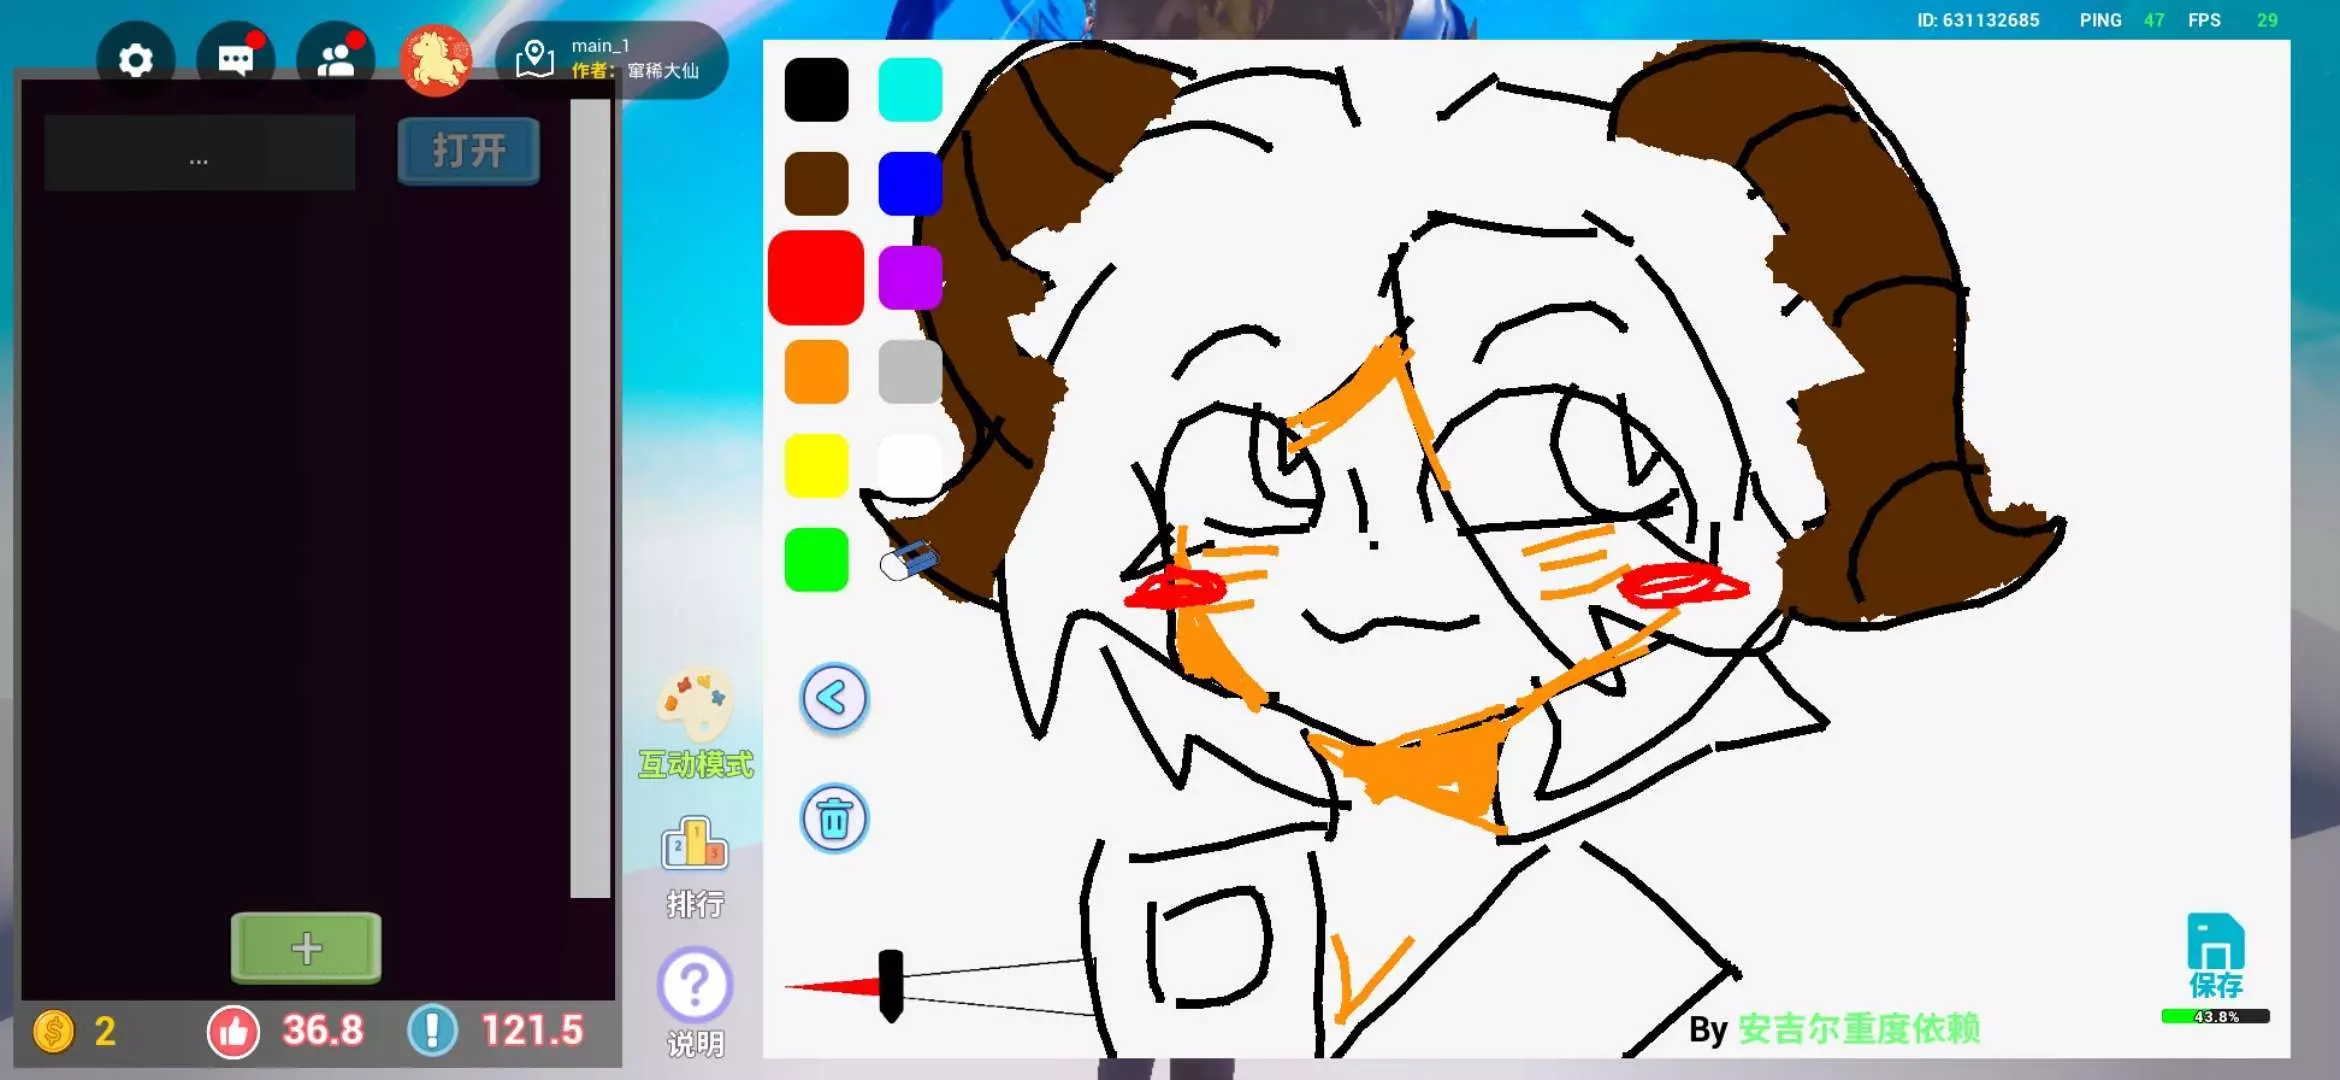Click the red horse avatar icon
The width and height of the screenshot is (2340, 1080).
(436, 60)
